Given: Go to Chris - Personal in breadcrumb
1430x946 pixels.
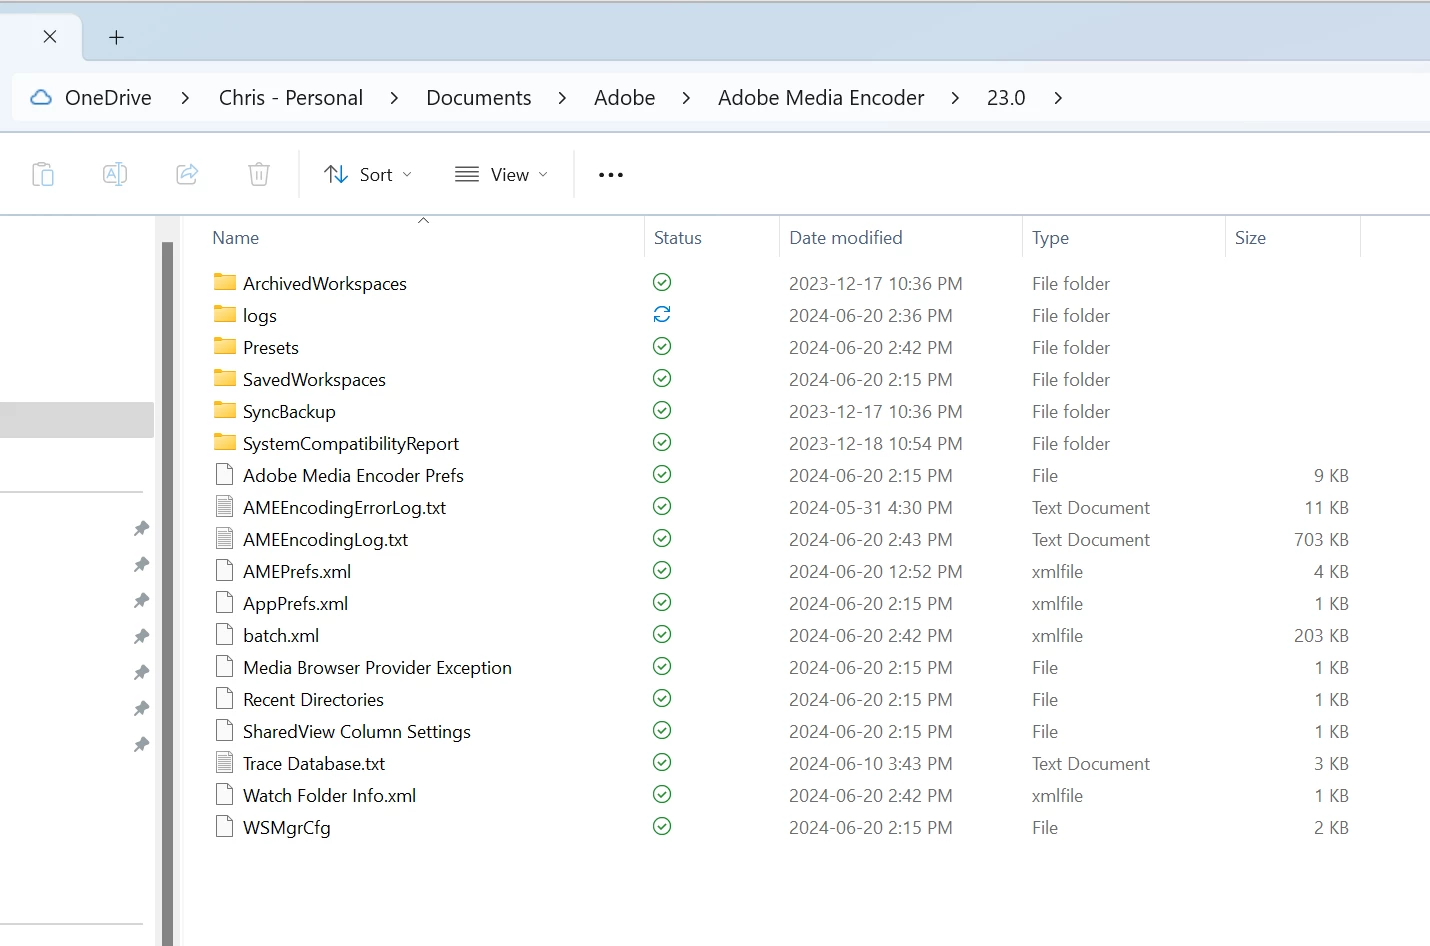Looking at the screenshot, I should tap(291, 97).
